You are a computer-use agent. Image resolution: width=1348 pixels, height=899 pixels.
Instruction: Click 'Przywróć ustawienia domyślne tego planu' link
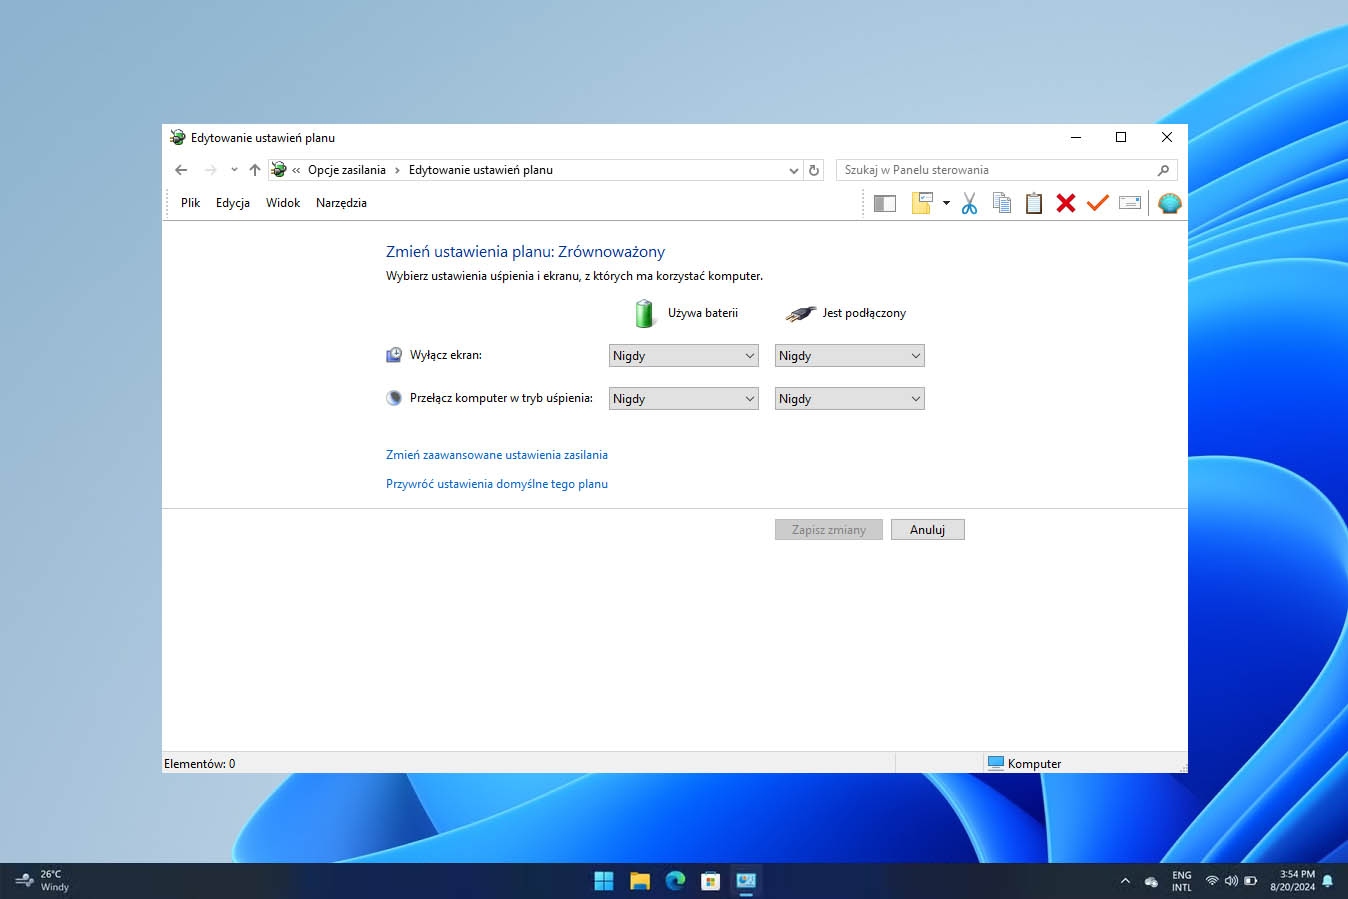point(497,484)
